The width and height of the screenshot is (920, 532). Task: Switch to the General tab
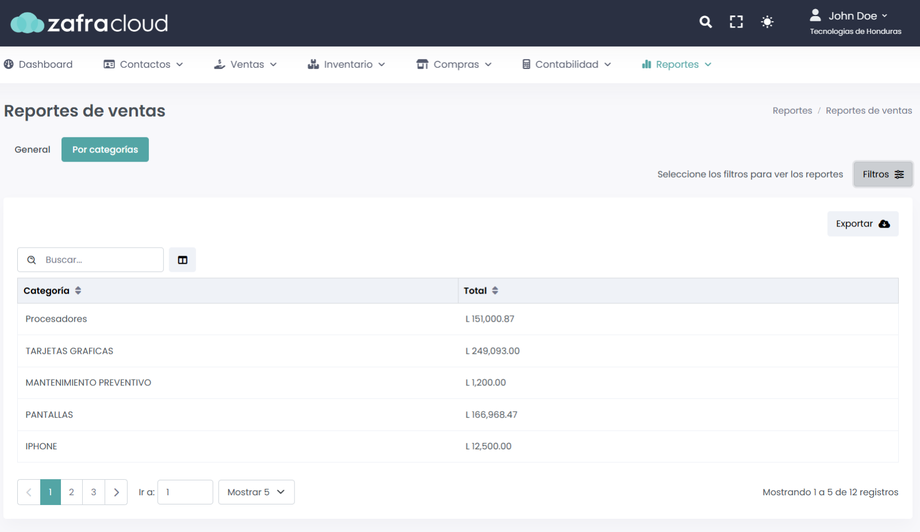tap(32, 150)
